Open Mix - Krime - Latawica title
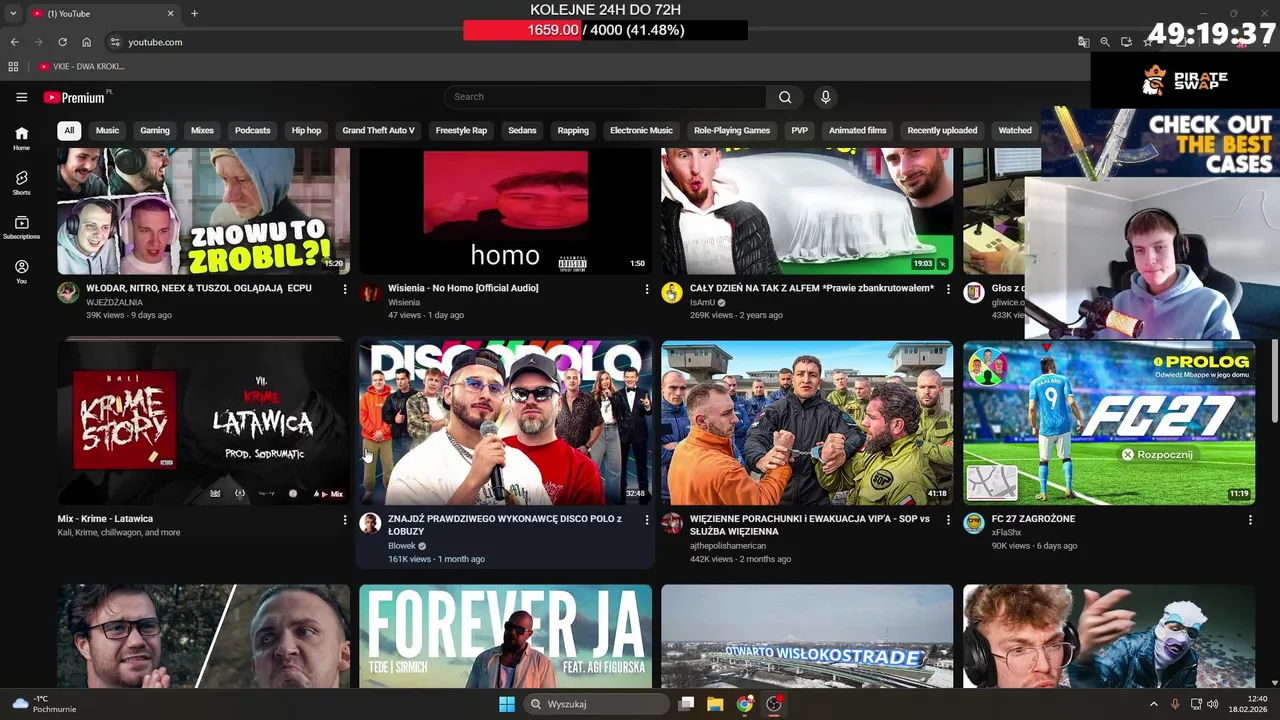Viewport: 1280px width, 720px height. click(105, 519)
